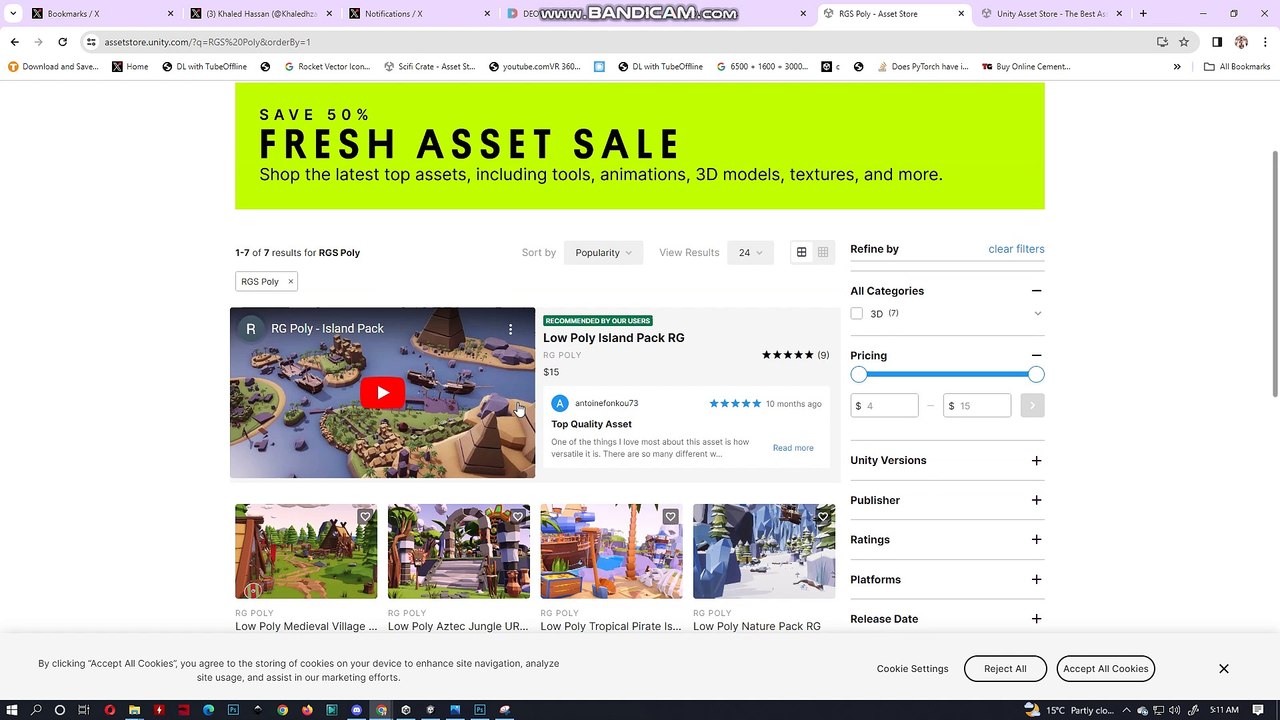Read more of the Top Quality Asset review
Image resolution: width=1280 pixels, height=720 pixels.
pyautogui.click(x=793, y=448)
